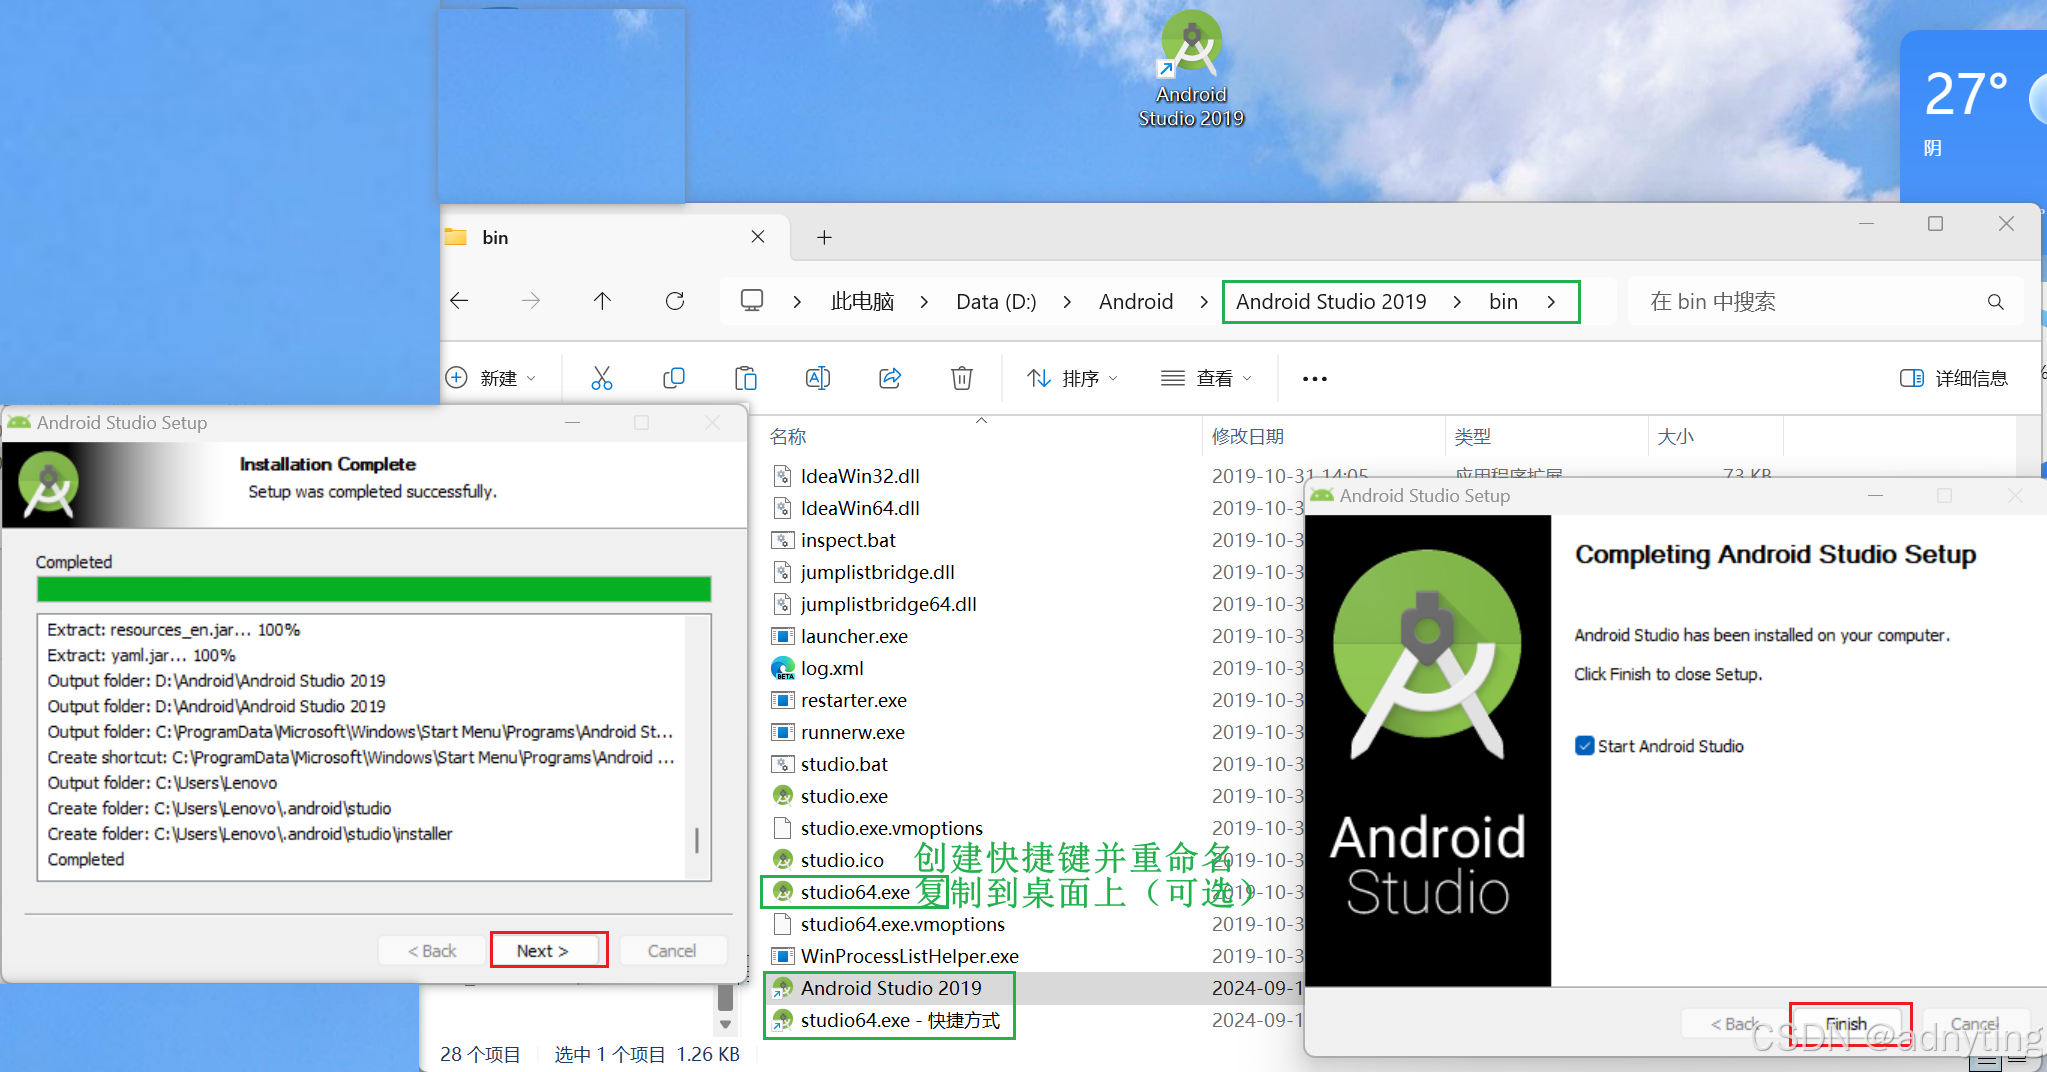Select the file jumplistbridge.dll
Screen dimensions: 2047x1072
coord(877,572)
